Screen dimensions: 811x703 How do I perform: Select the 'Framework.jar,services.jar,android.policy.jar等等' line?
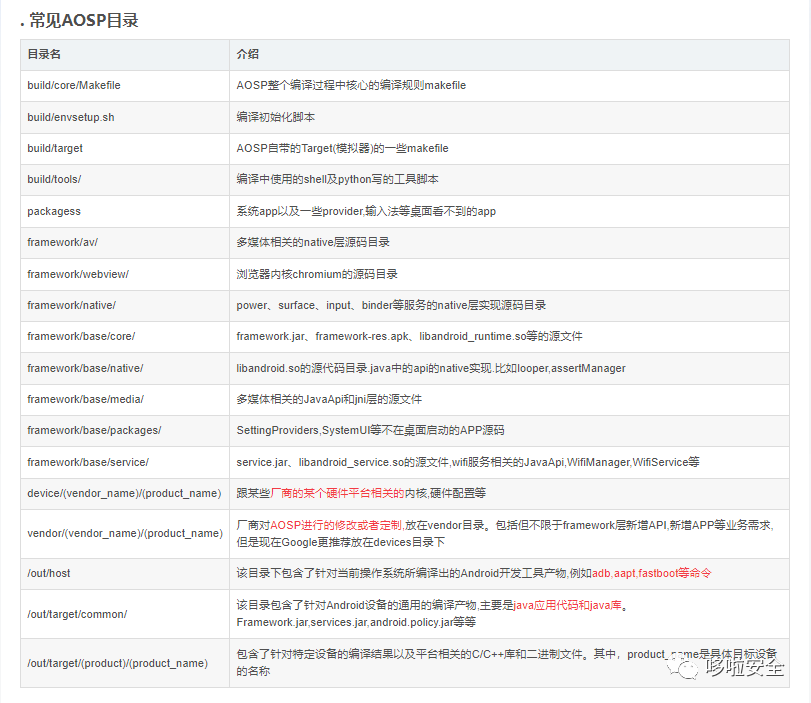click(356, 622)
